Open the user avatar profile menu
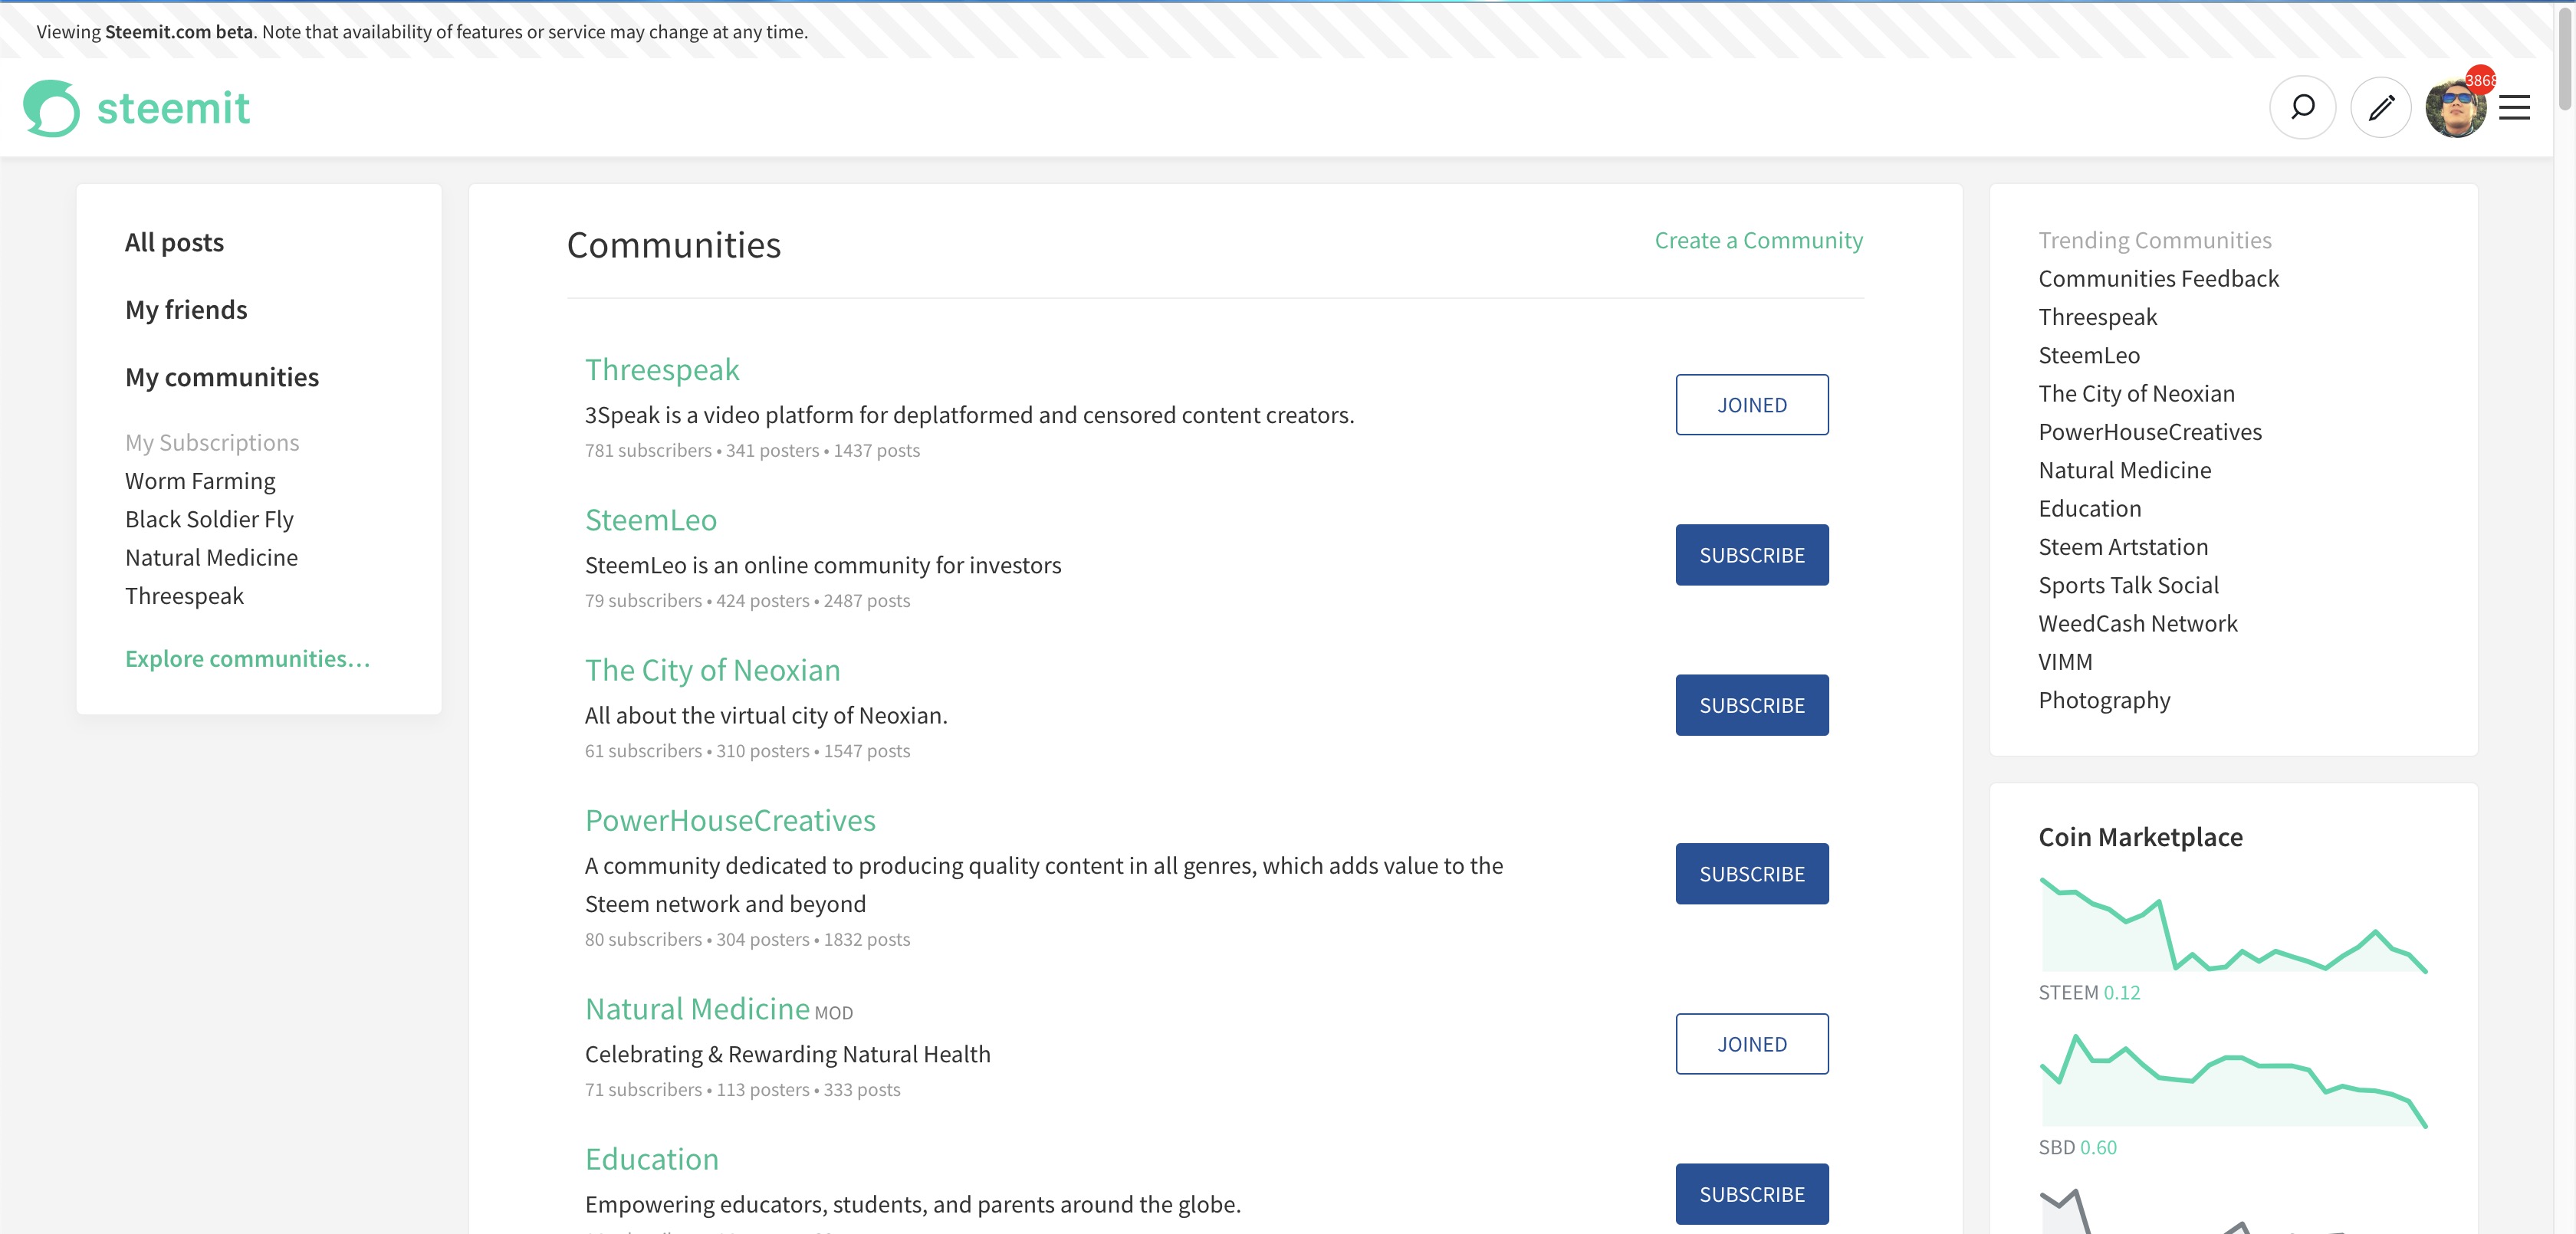Image resolution: width=2576 pixels, height=1234 pixels. 2455,108
